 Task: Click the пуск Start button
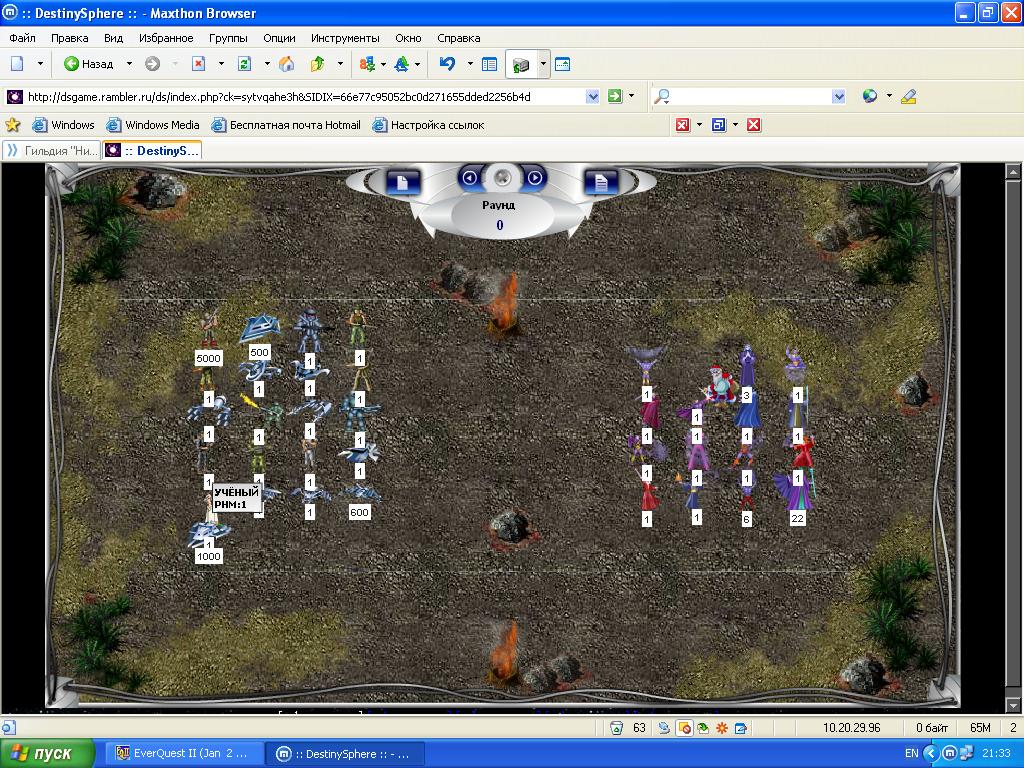pyautogui.click(x=48, y=753)
